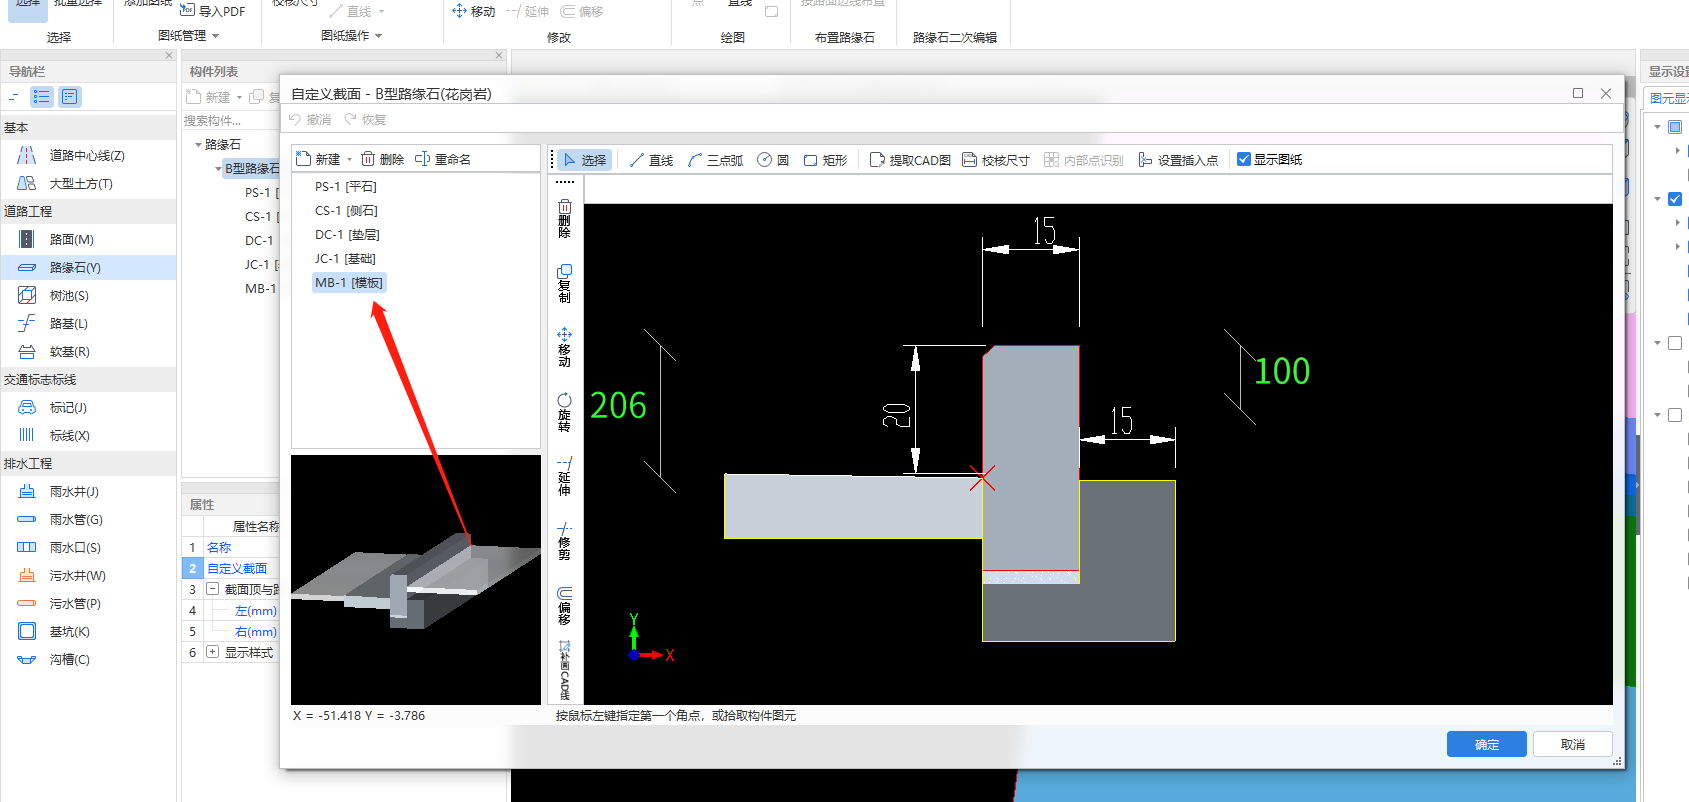Check the third display-settings checkbox
Screen dimensions: 1689x802
1675,343
